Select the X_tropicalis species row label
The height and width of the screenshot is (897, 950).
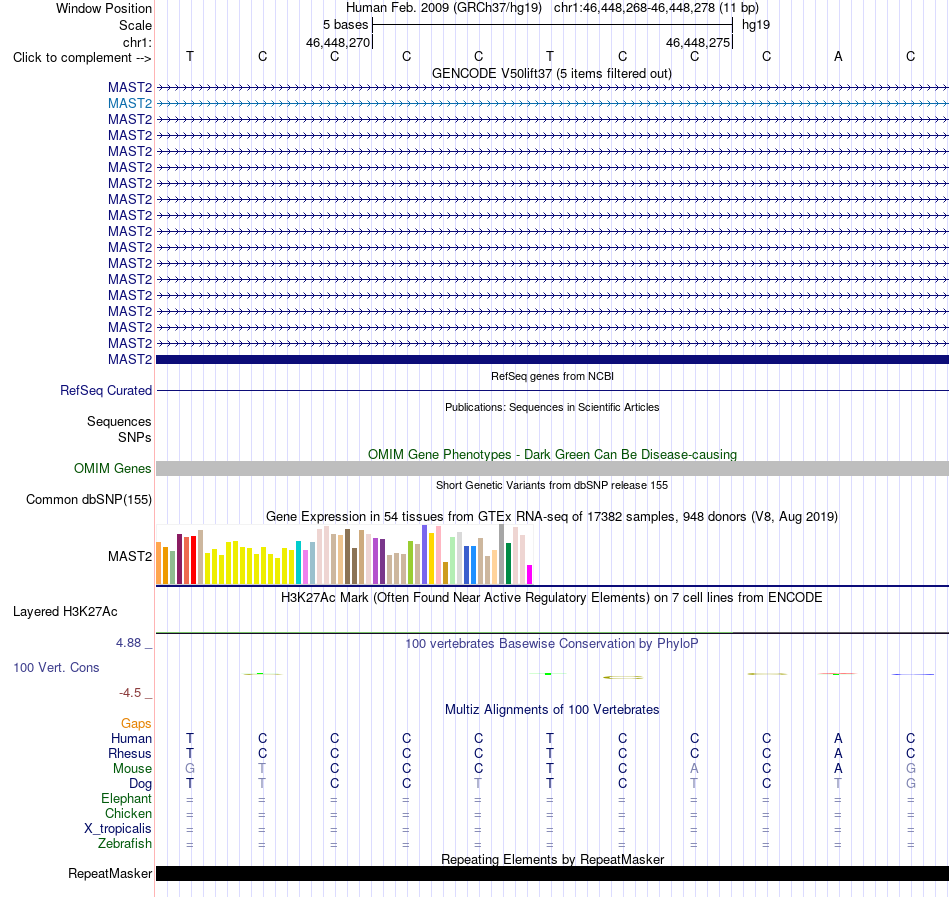point(118,829)
